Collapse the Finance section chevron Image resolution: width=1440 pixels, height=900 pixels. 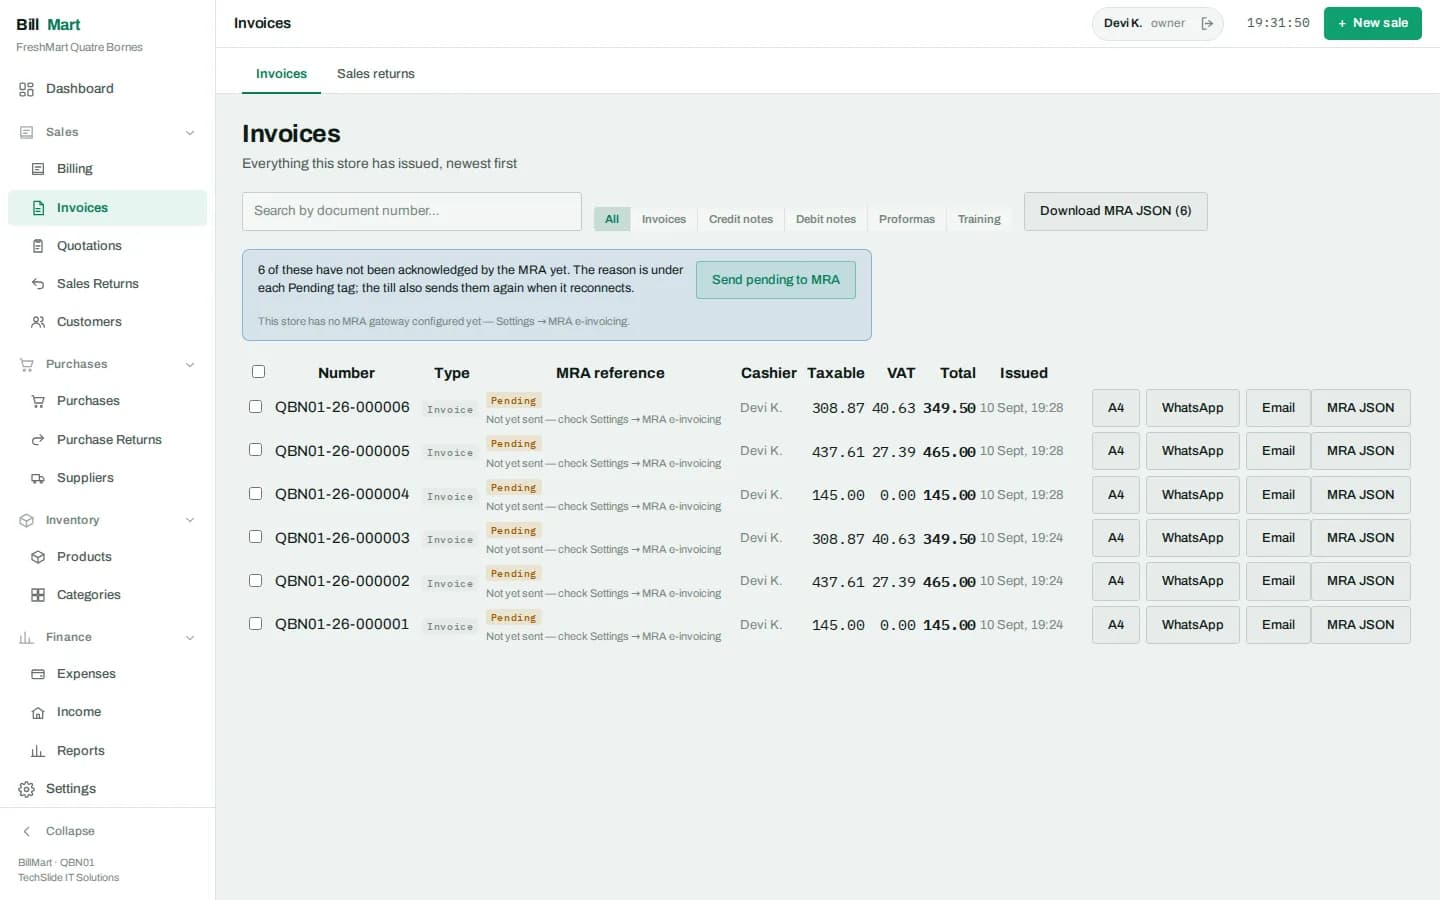(190, 637)
